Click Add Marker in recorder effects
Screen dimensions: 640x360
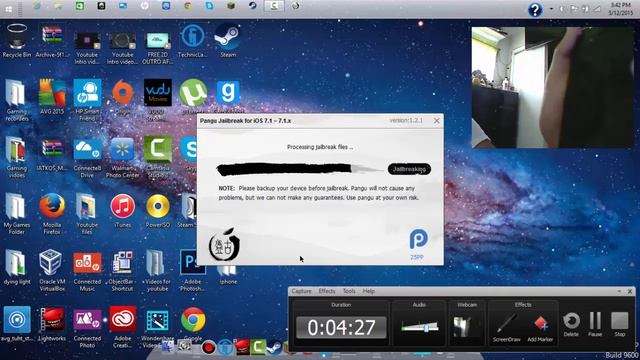tap(540, 328)
